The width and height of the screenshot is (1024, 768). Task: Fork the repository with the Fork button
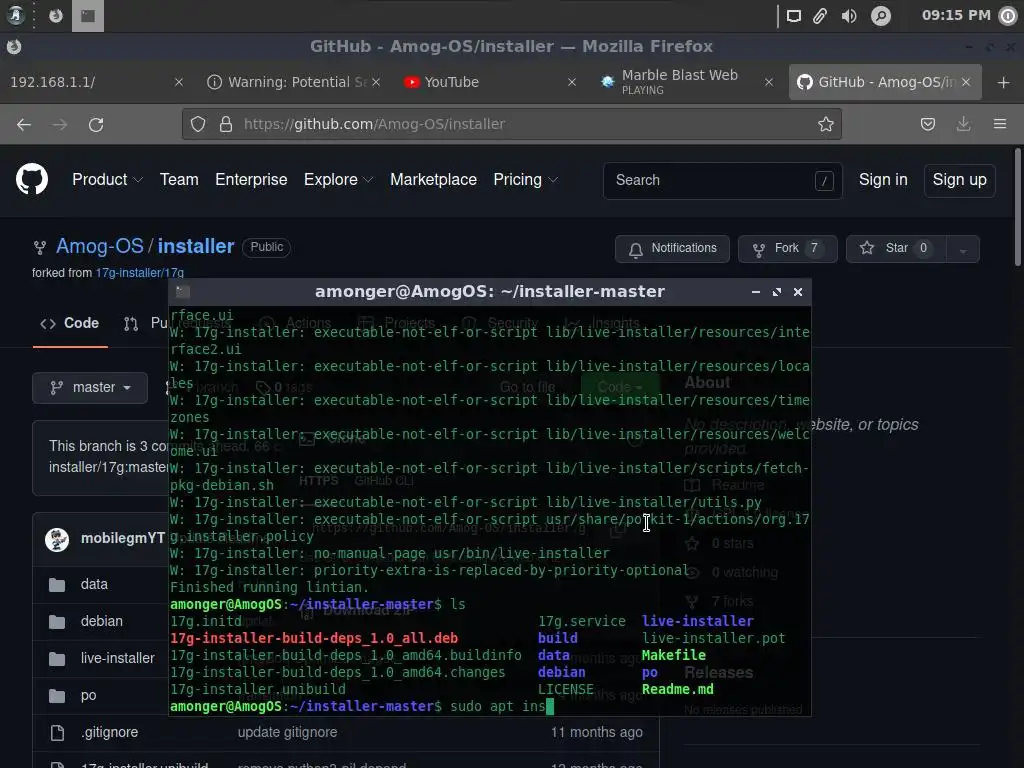point(787,249)
